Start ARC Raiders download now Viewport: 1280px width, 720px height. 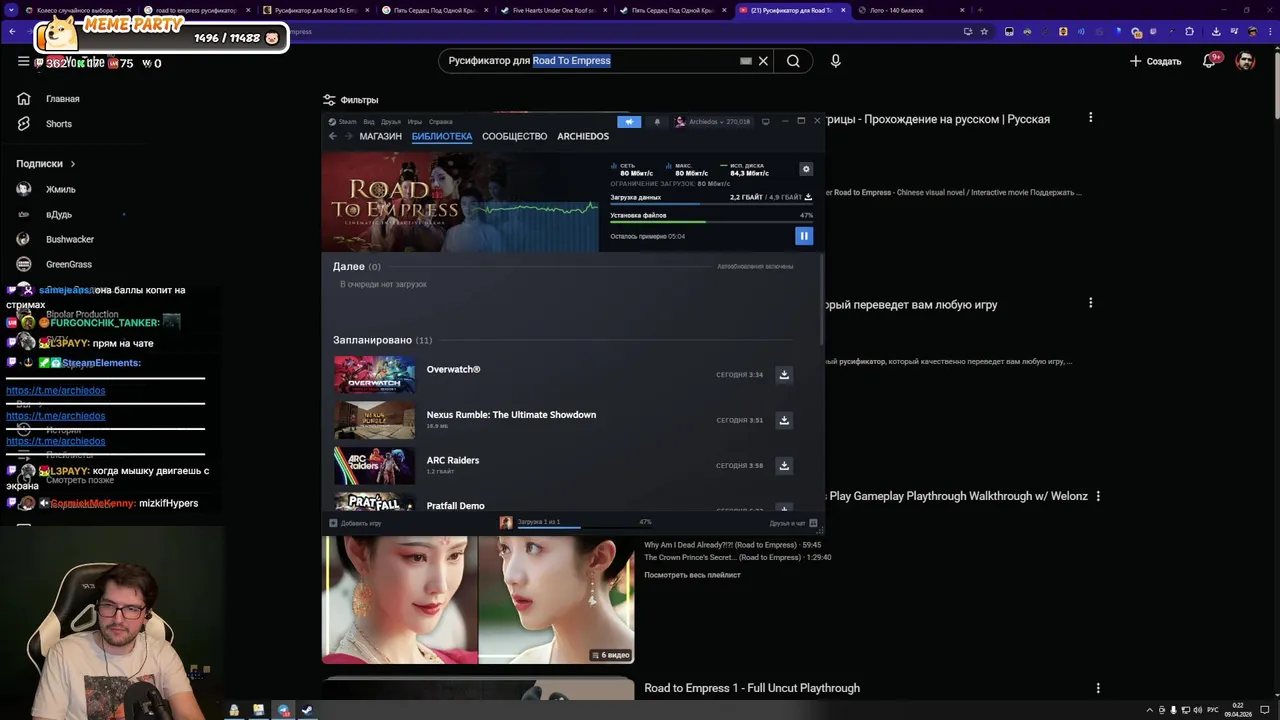tap(784, 465)
